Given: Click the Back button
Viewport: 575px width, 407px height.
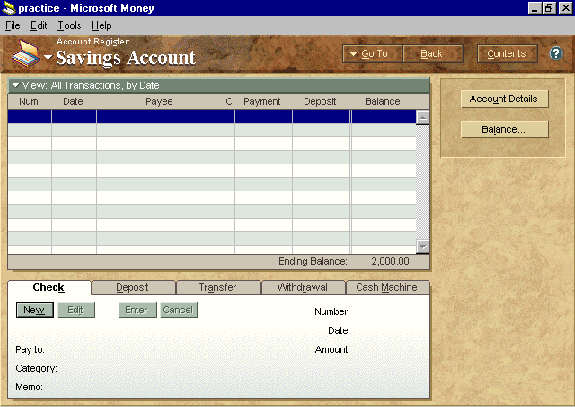Looking at the screenshot, I should point(433,54).
